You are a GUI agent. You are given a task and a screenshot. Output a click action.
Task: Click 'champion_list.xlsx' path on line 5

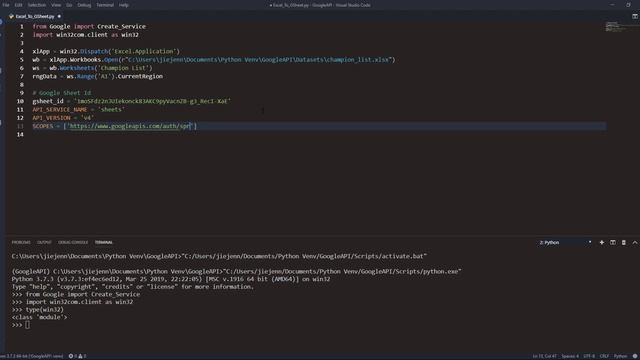click(x=359, y=60)
